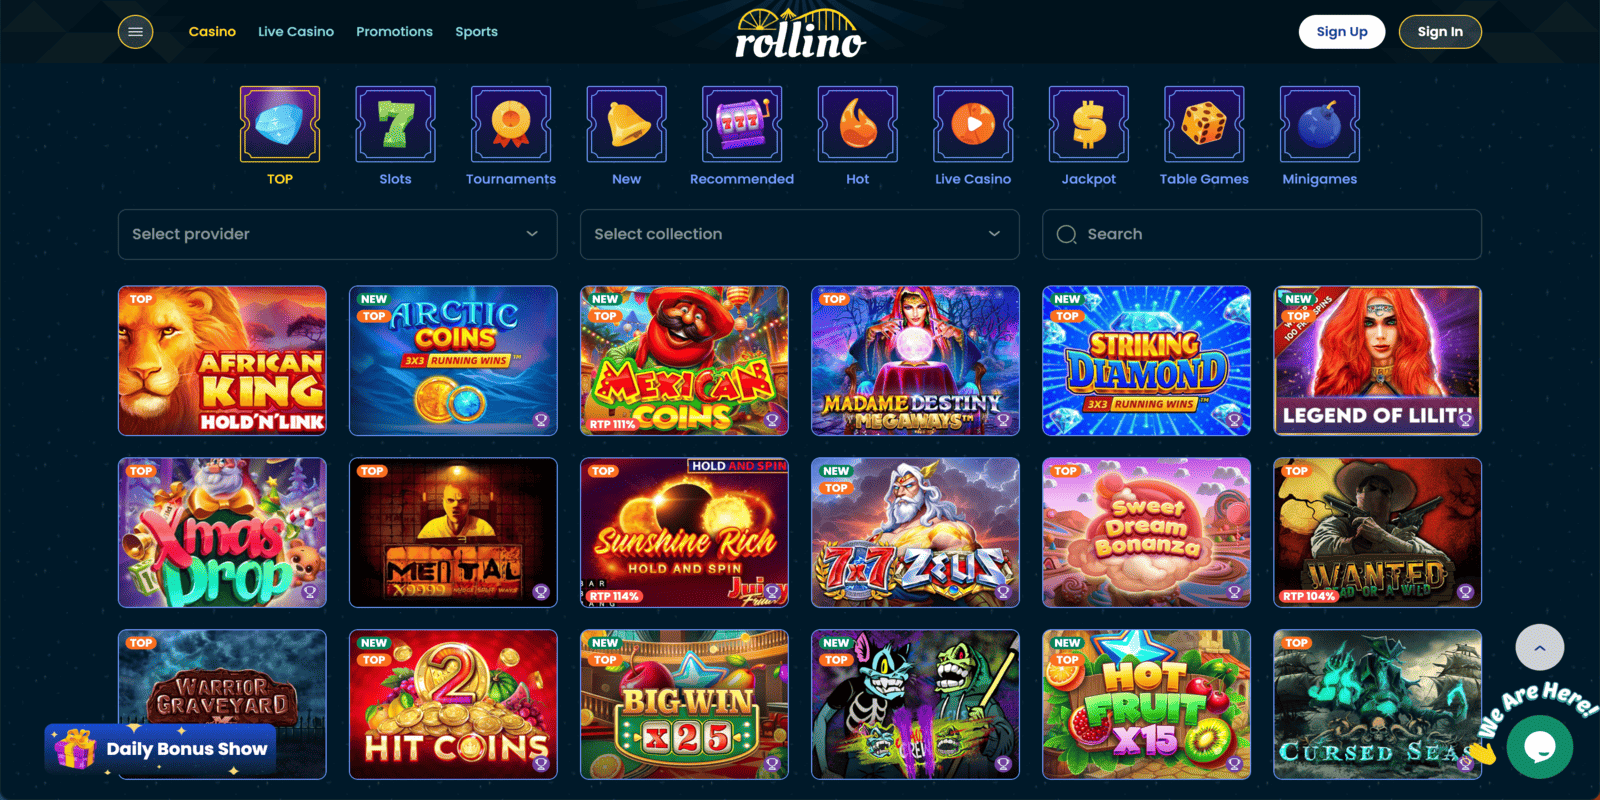The width and height of the screenshot is (1600, 800).
Task: Open the live chat bubble icon
Action: pyautogui.click(x=1540, y=746)
